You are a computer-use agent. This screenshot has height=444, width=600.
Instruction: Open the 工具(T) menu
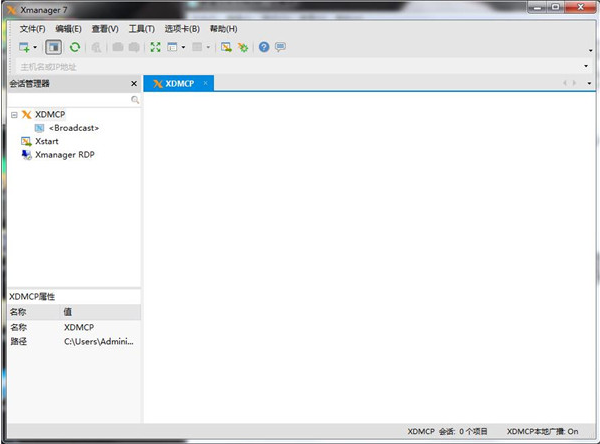142,29
